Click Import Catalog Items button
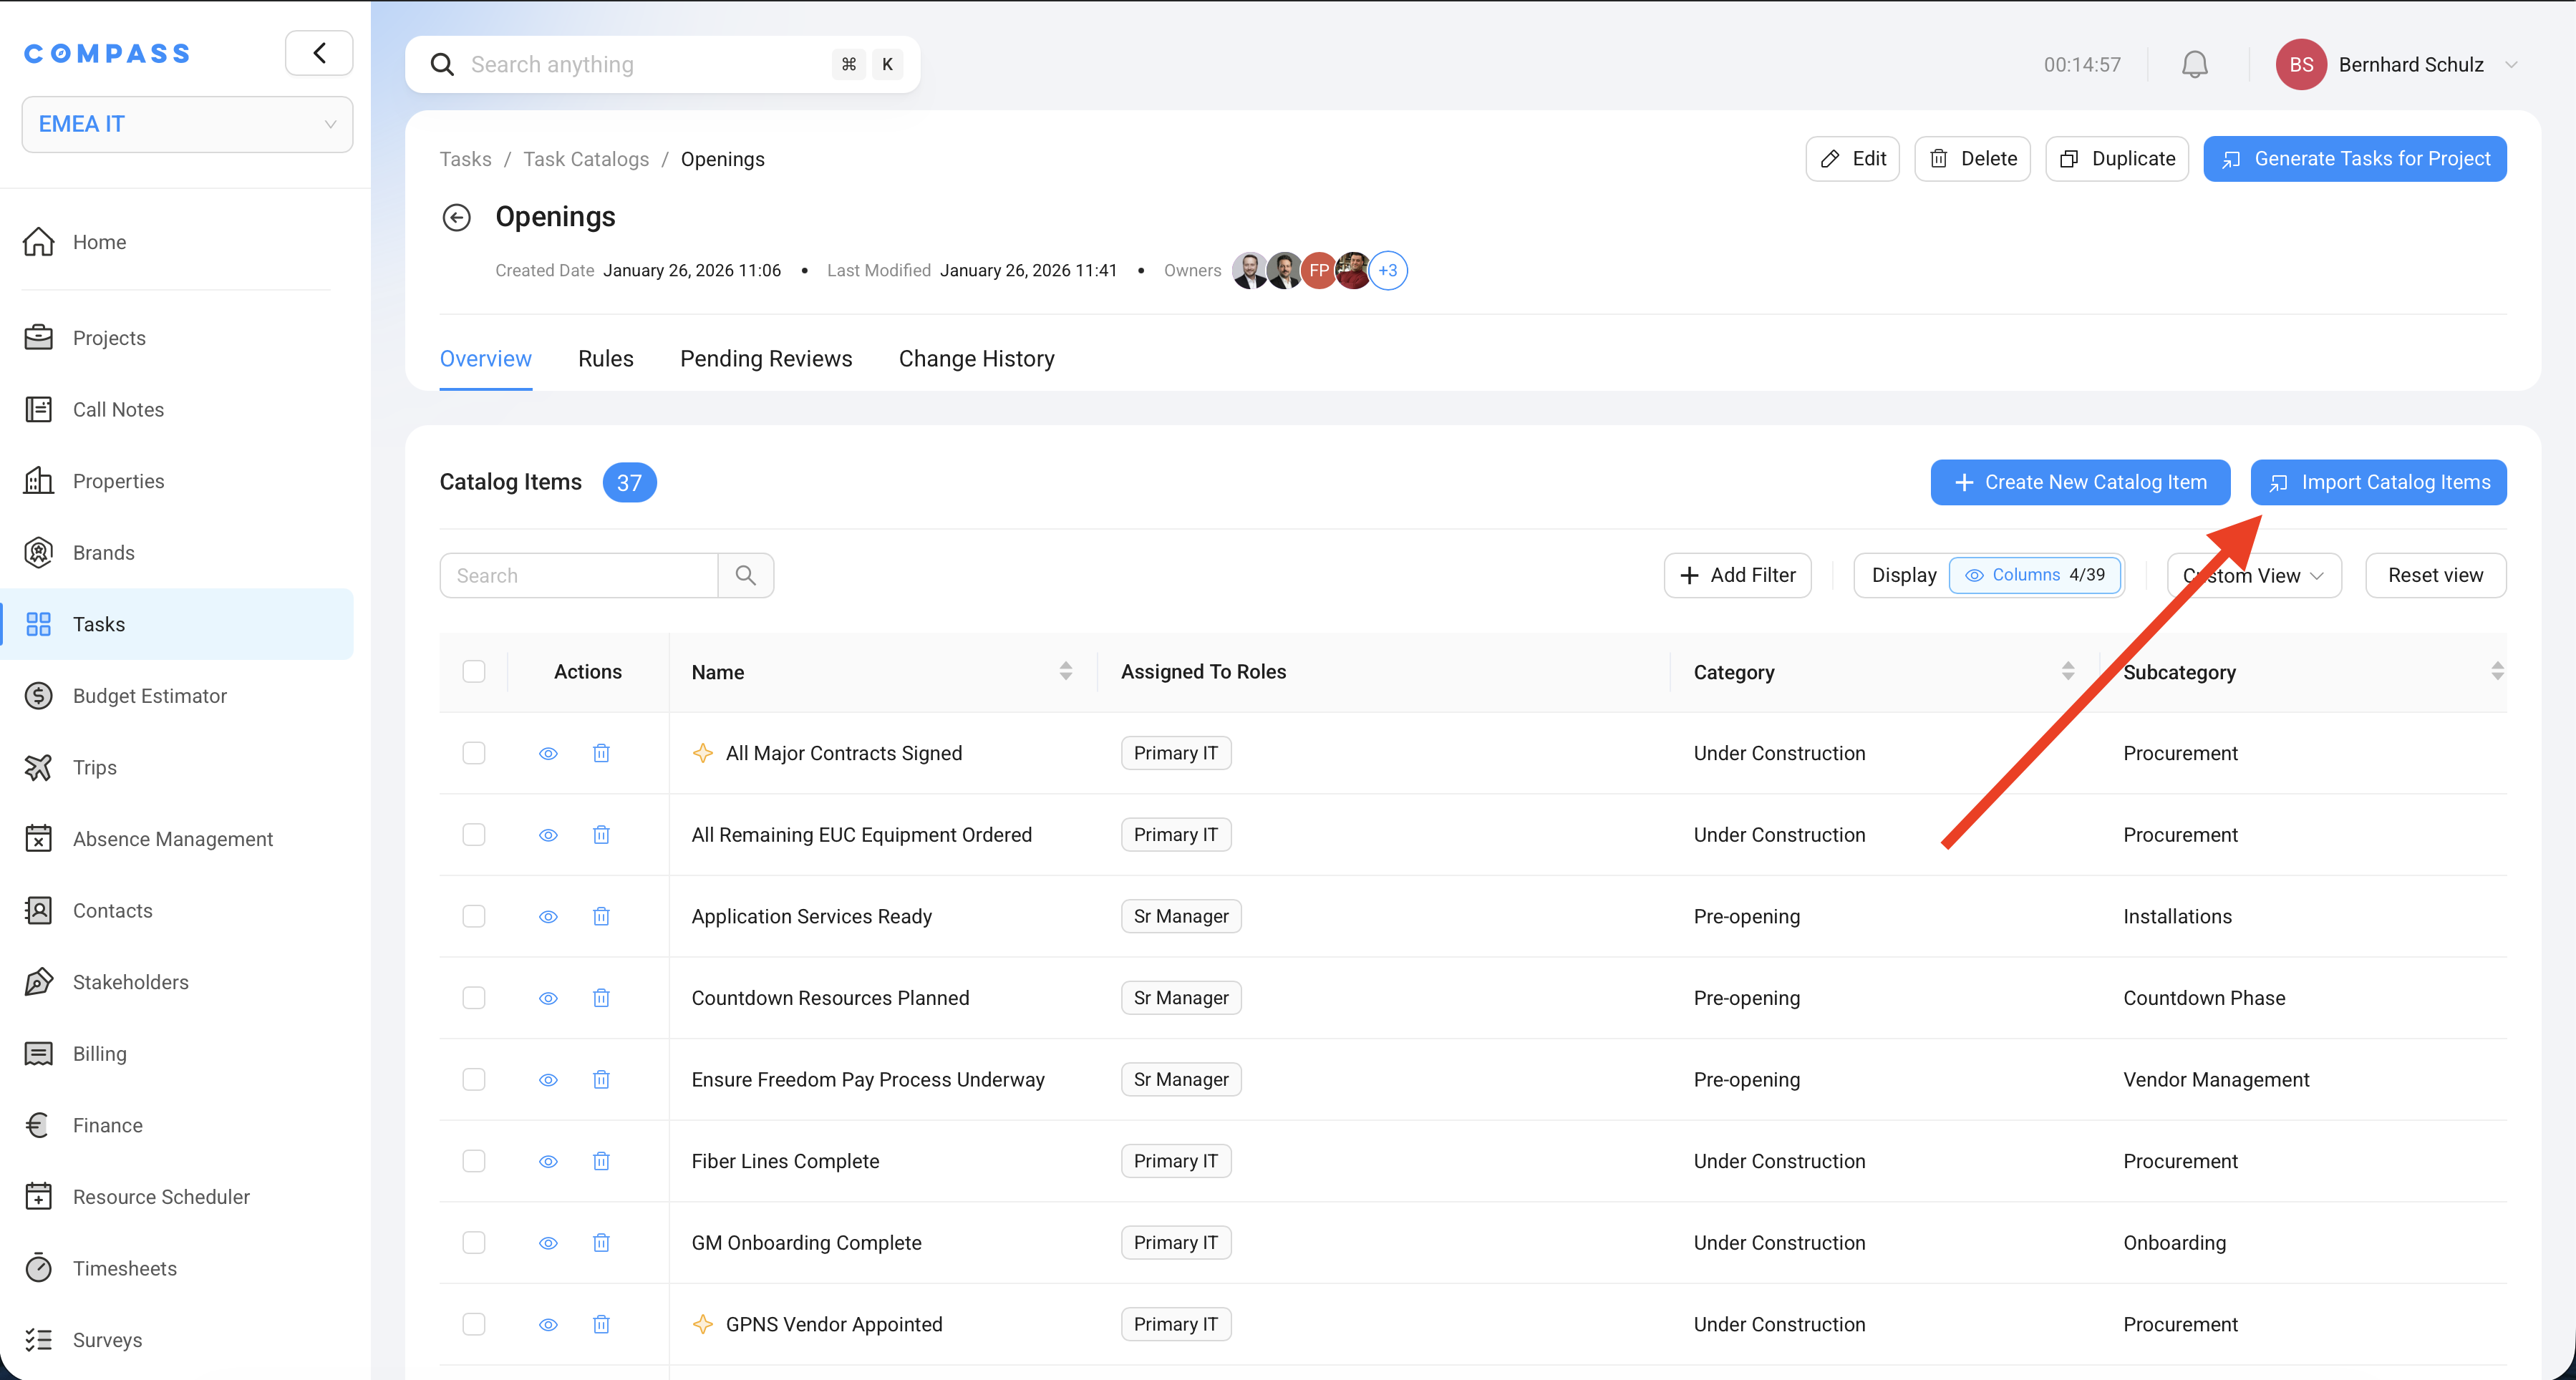Image resolution: width=2576 pixels, height=1380 pixels. pos(2379,483)
